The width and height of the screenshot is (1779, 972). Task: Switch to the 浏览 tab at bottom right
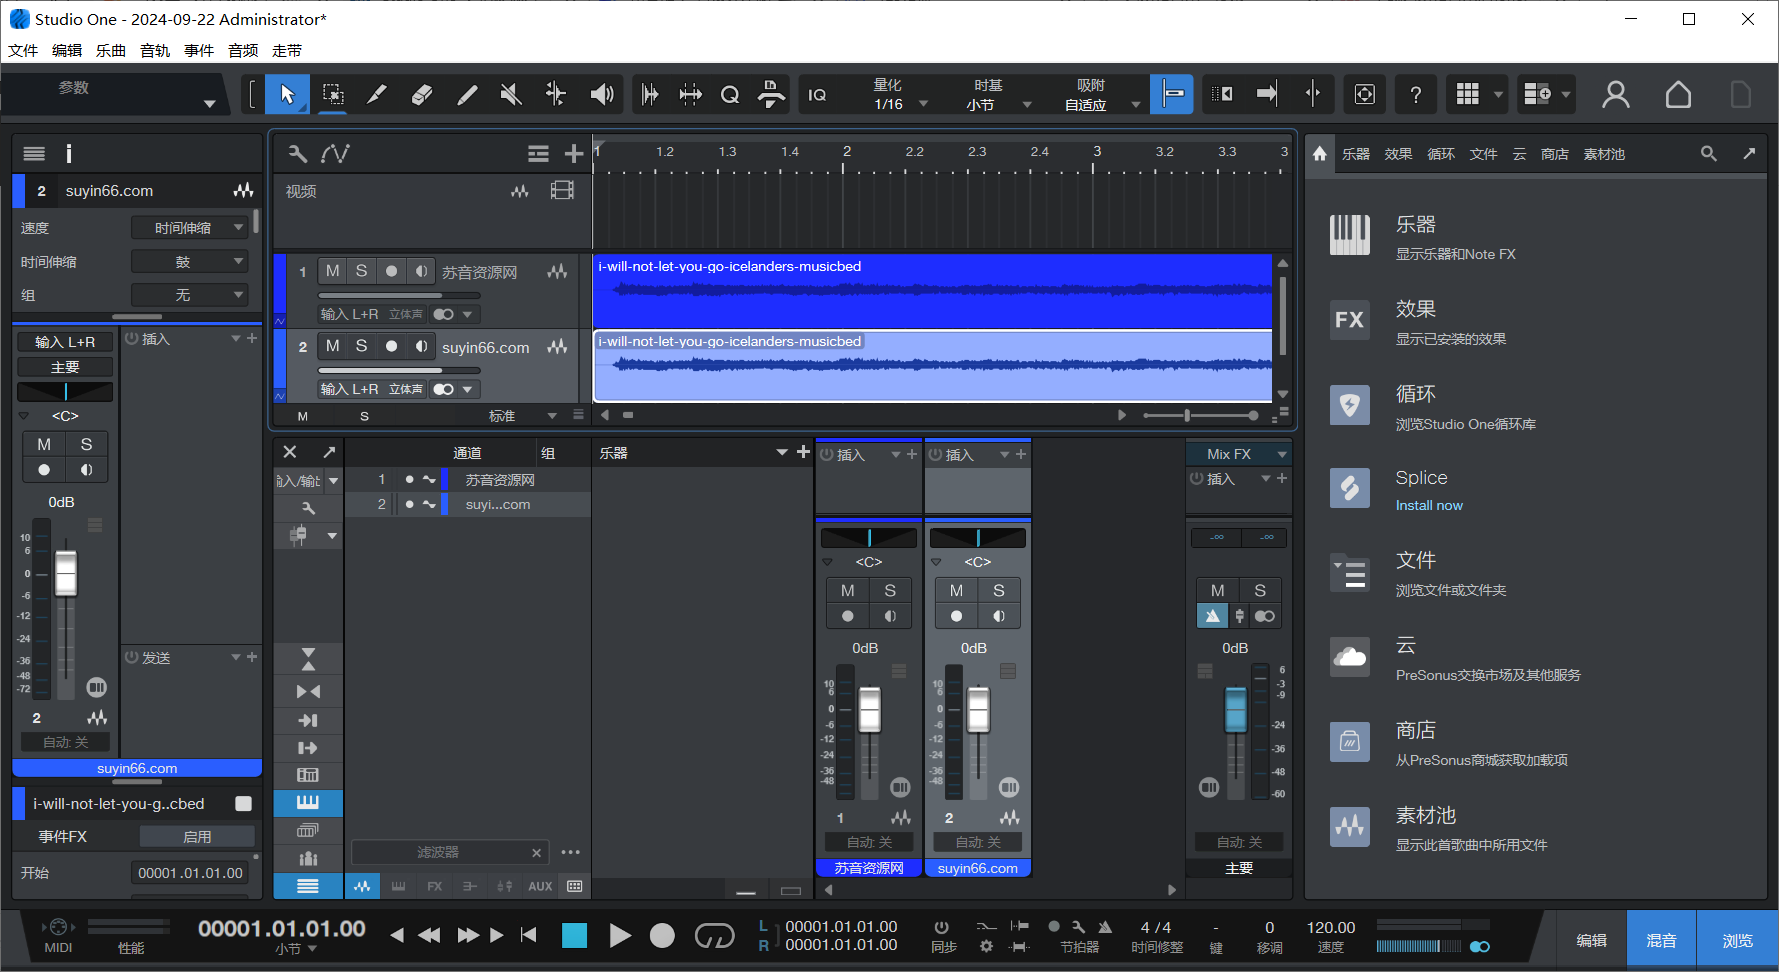coord(1738,939)
